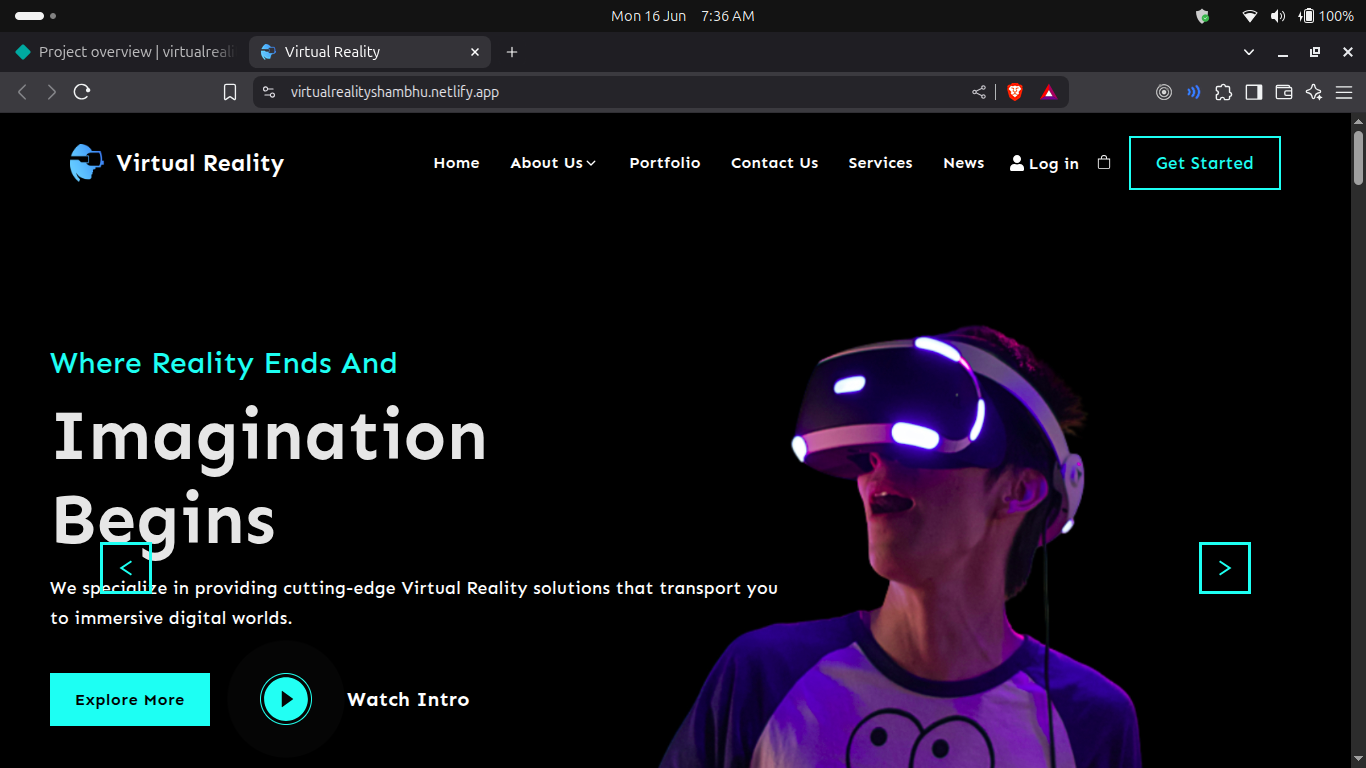The width and height of the screenshot is (1366, 768).
Task: Click the Explore More button
Action: point(129,699)
